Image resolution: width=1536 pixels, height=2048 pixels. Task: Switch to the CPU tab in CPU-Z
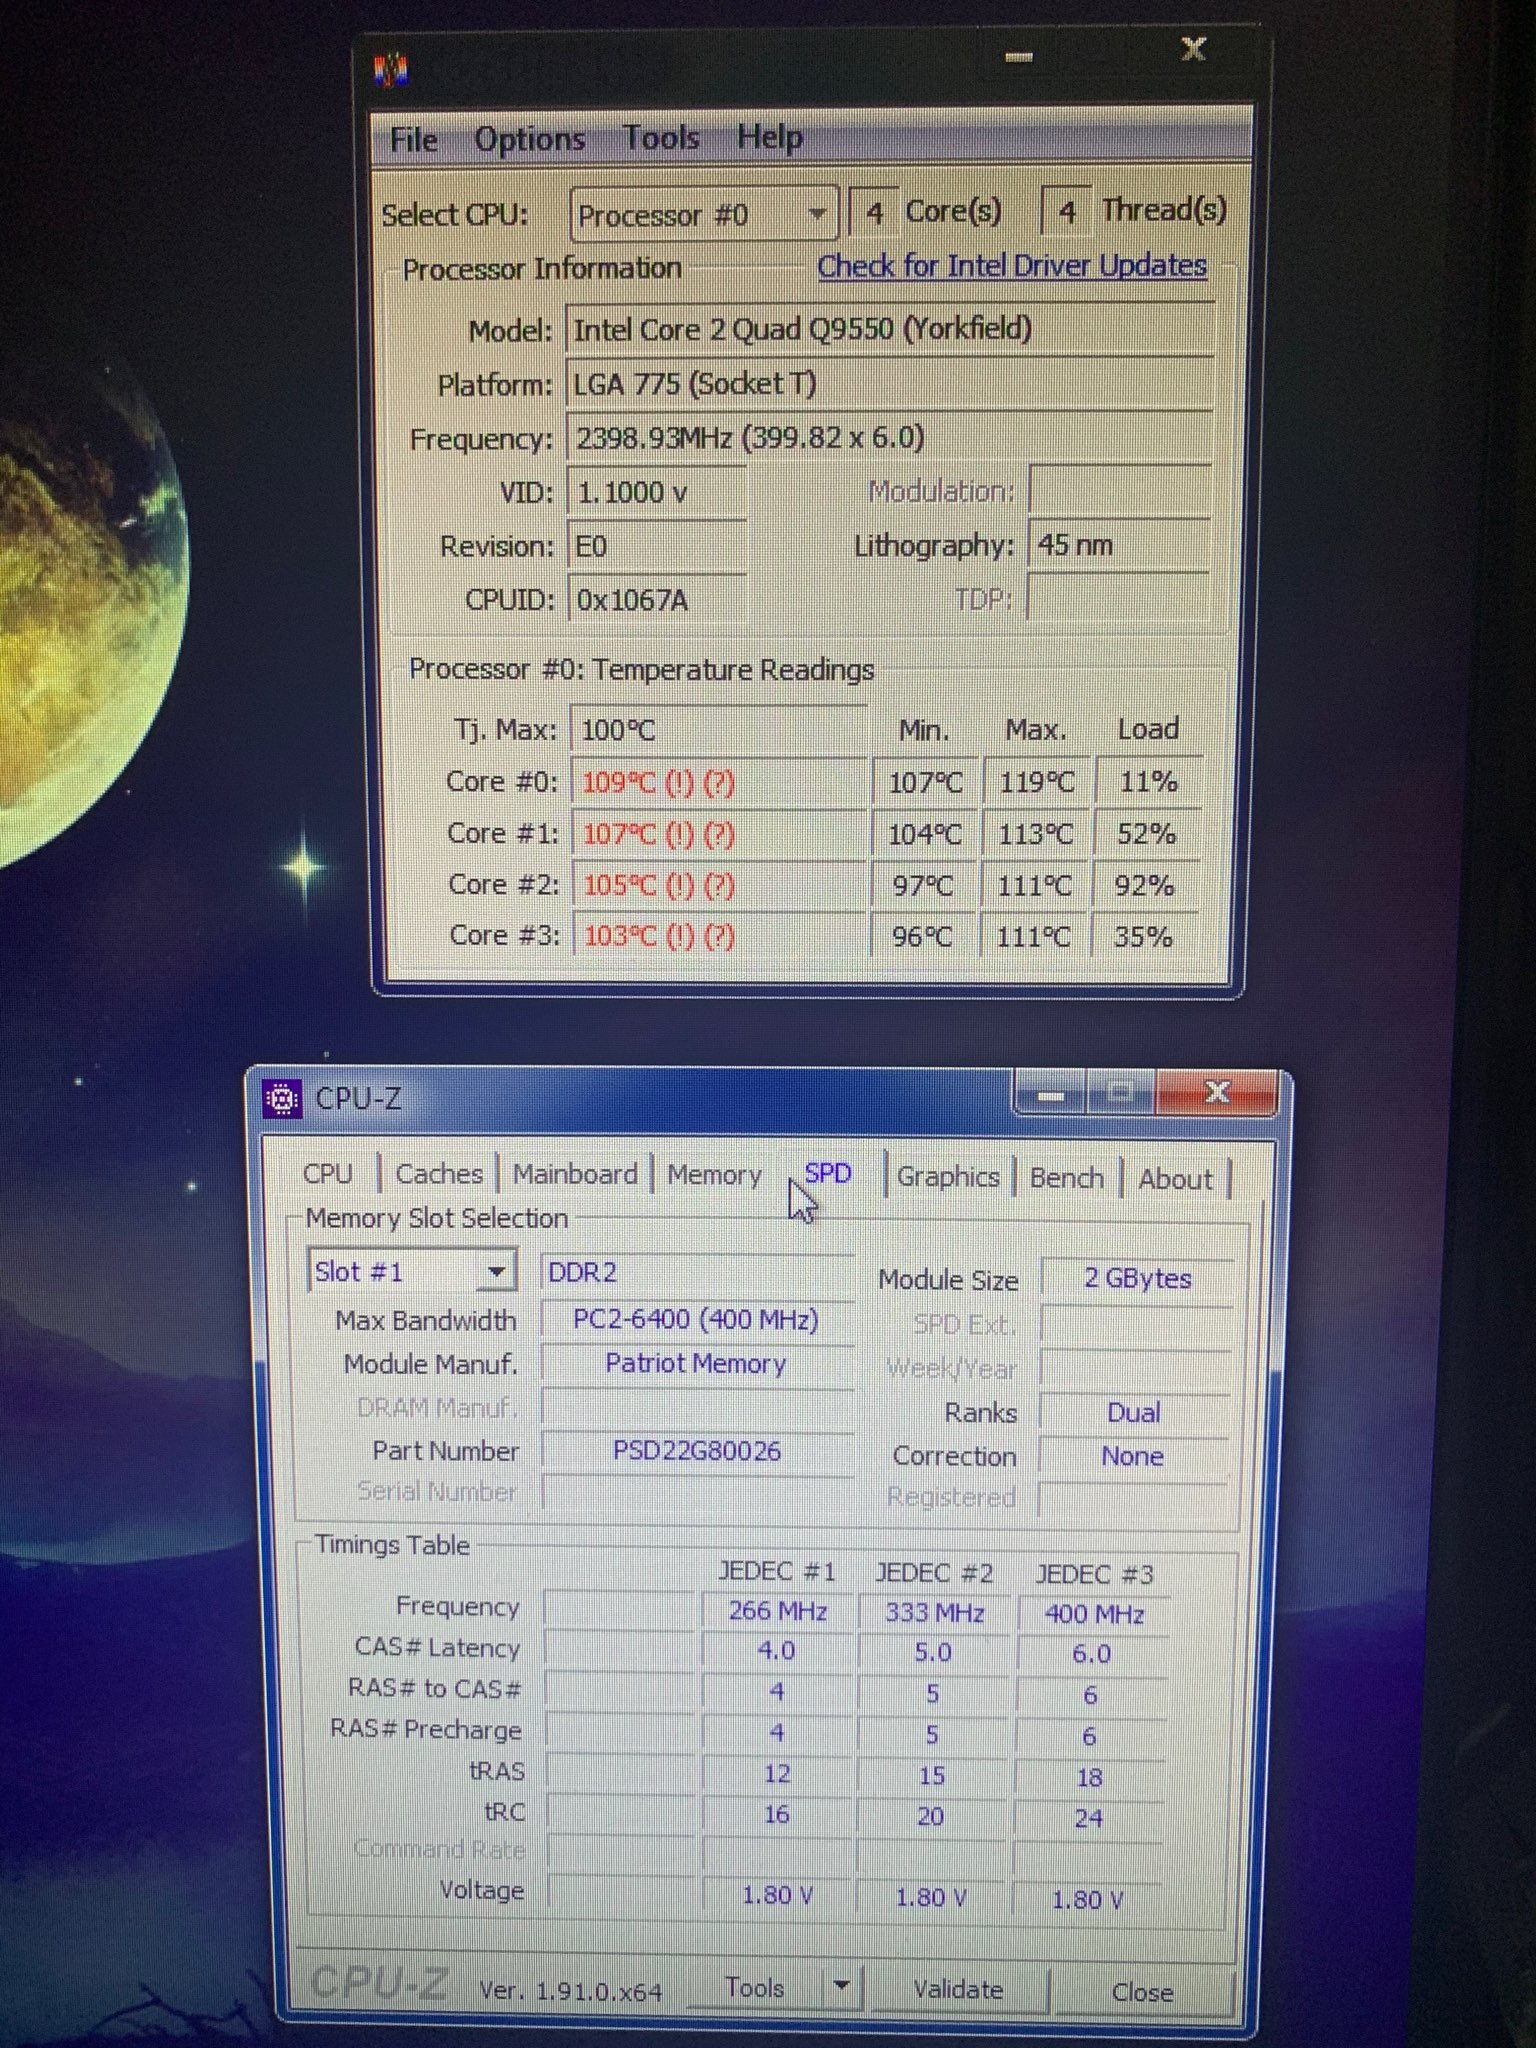328,1173
